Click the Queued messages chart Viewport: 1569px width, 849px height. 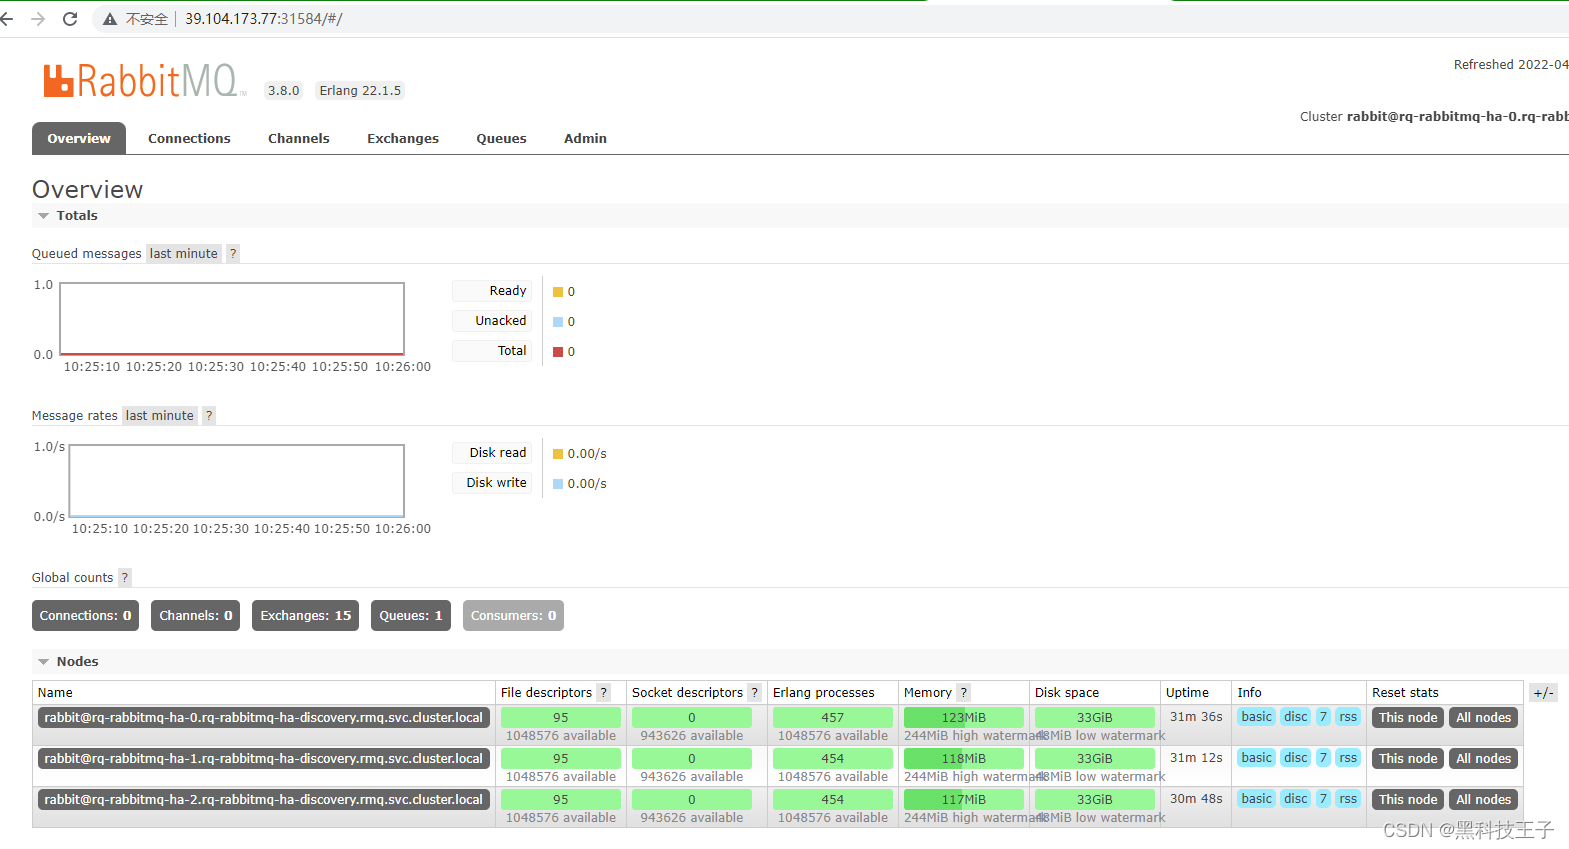coord(232,319)
